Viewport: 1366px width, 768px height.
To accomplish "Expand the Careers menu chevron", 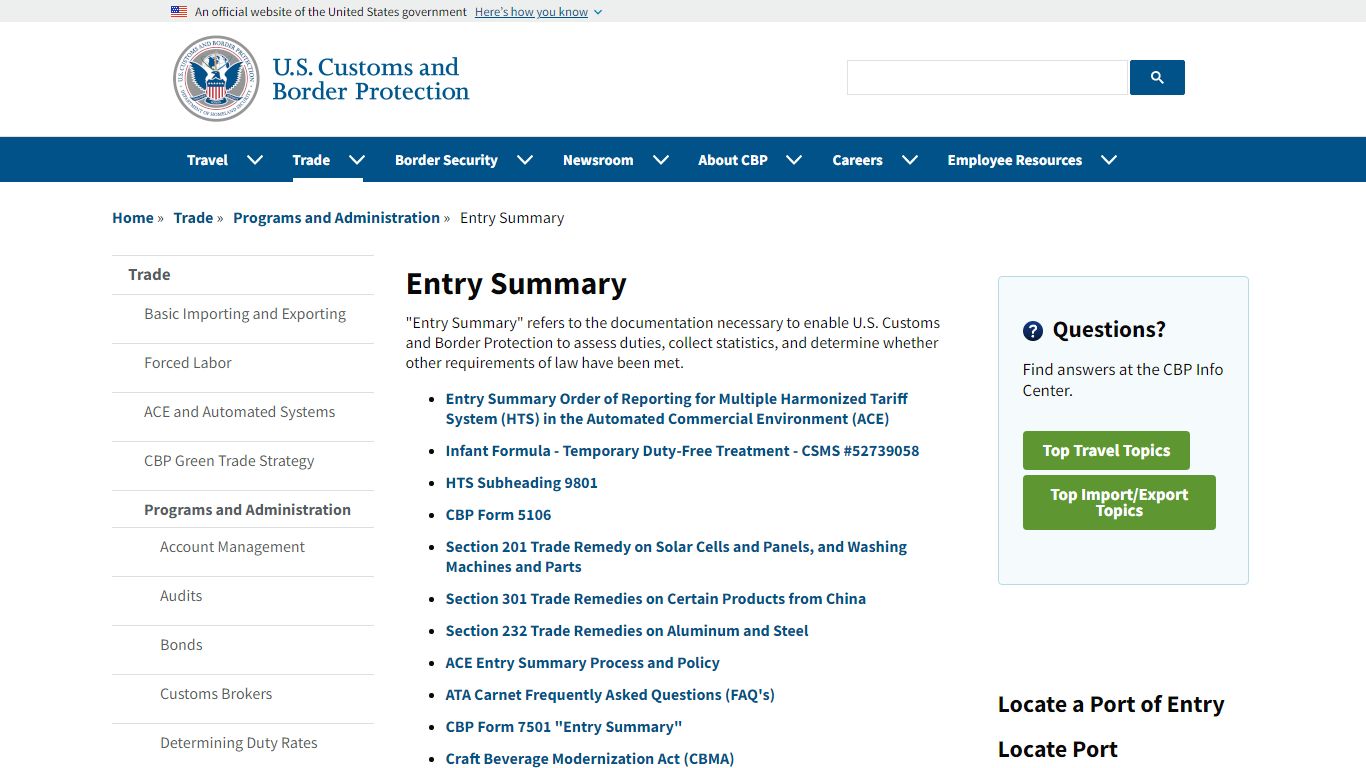I will [910, 160].
